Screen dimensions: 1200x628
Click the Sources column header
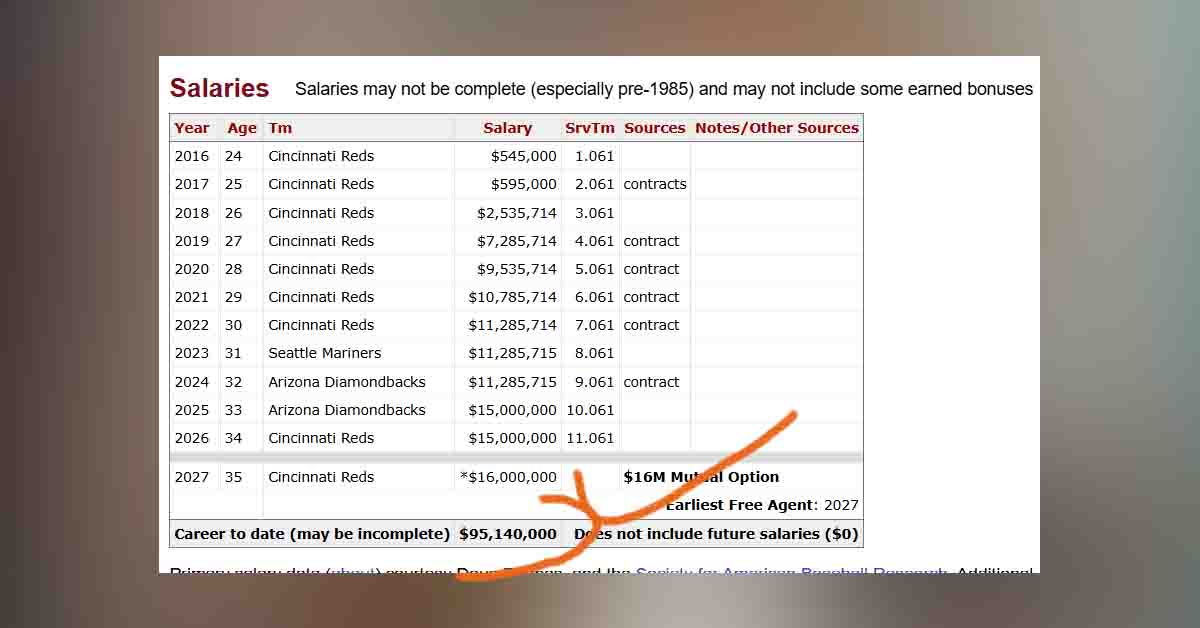[x=655, y=128]
